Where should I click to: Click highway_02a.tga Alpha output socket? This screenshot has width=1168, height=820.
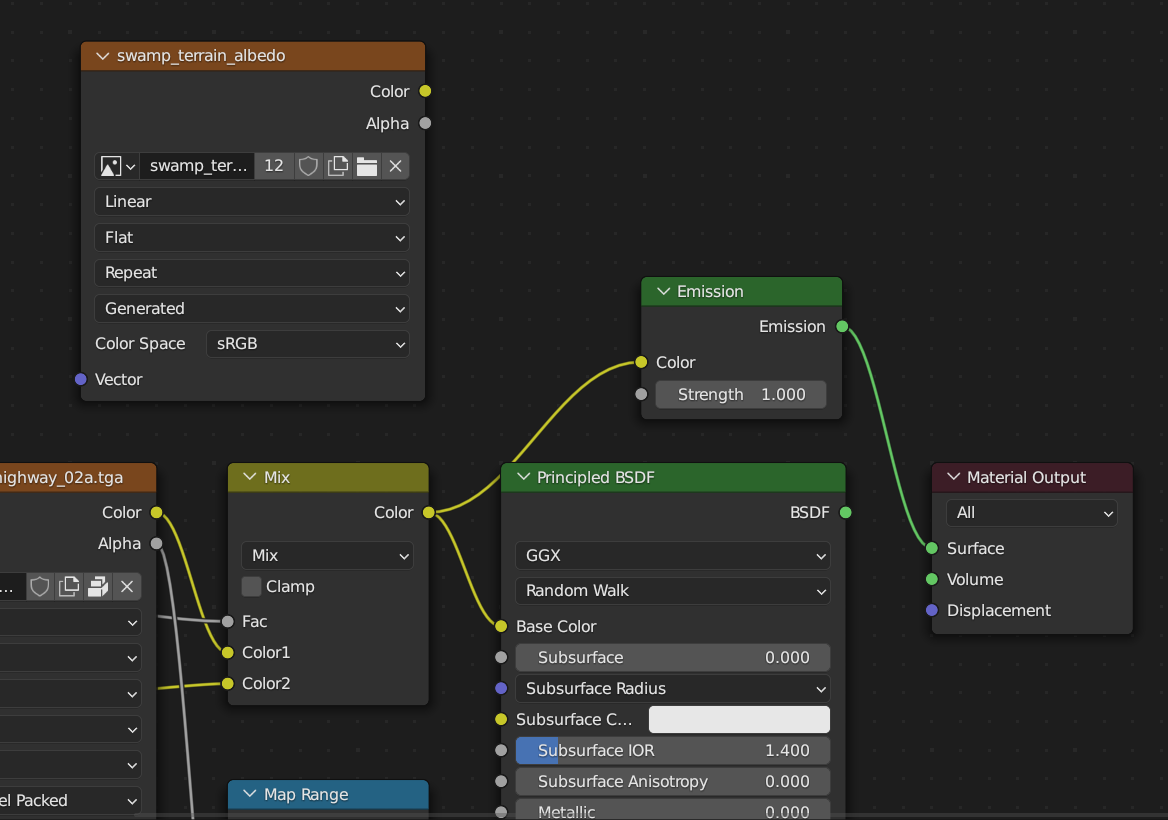click(156, 544)
